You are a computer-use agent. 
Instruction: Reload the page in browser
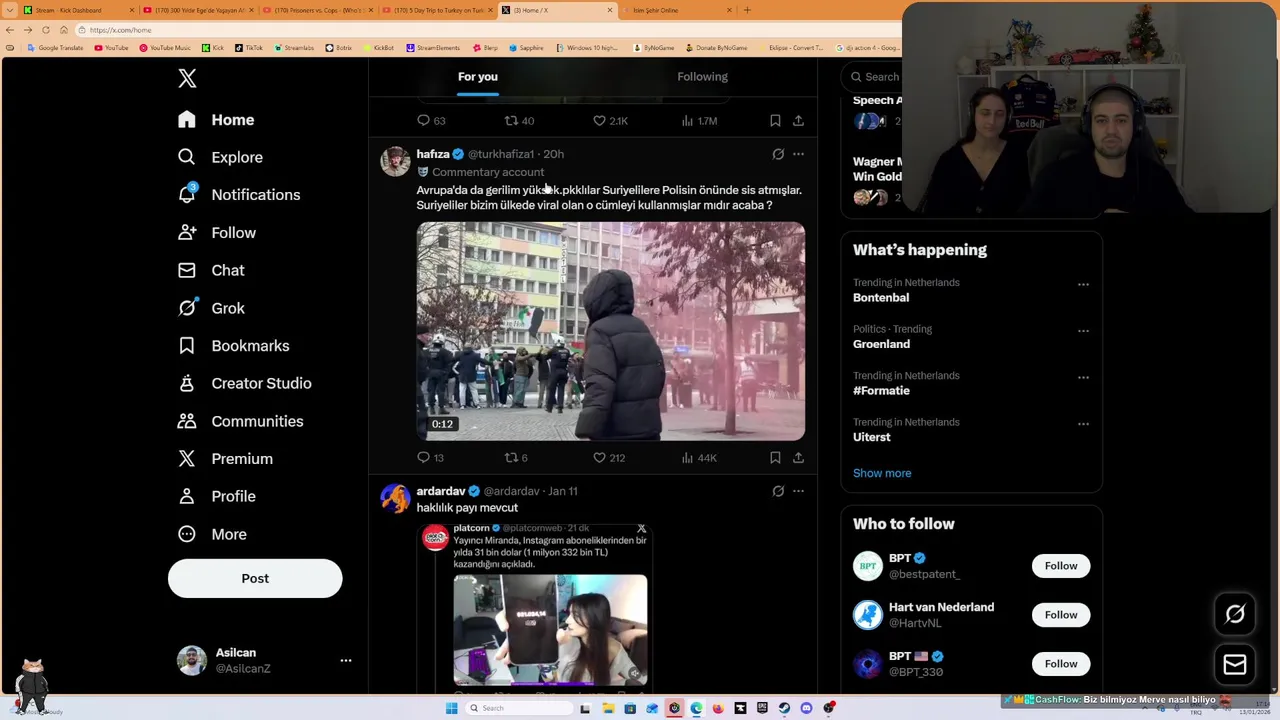[45, 30]
